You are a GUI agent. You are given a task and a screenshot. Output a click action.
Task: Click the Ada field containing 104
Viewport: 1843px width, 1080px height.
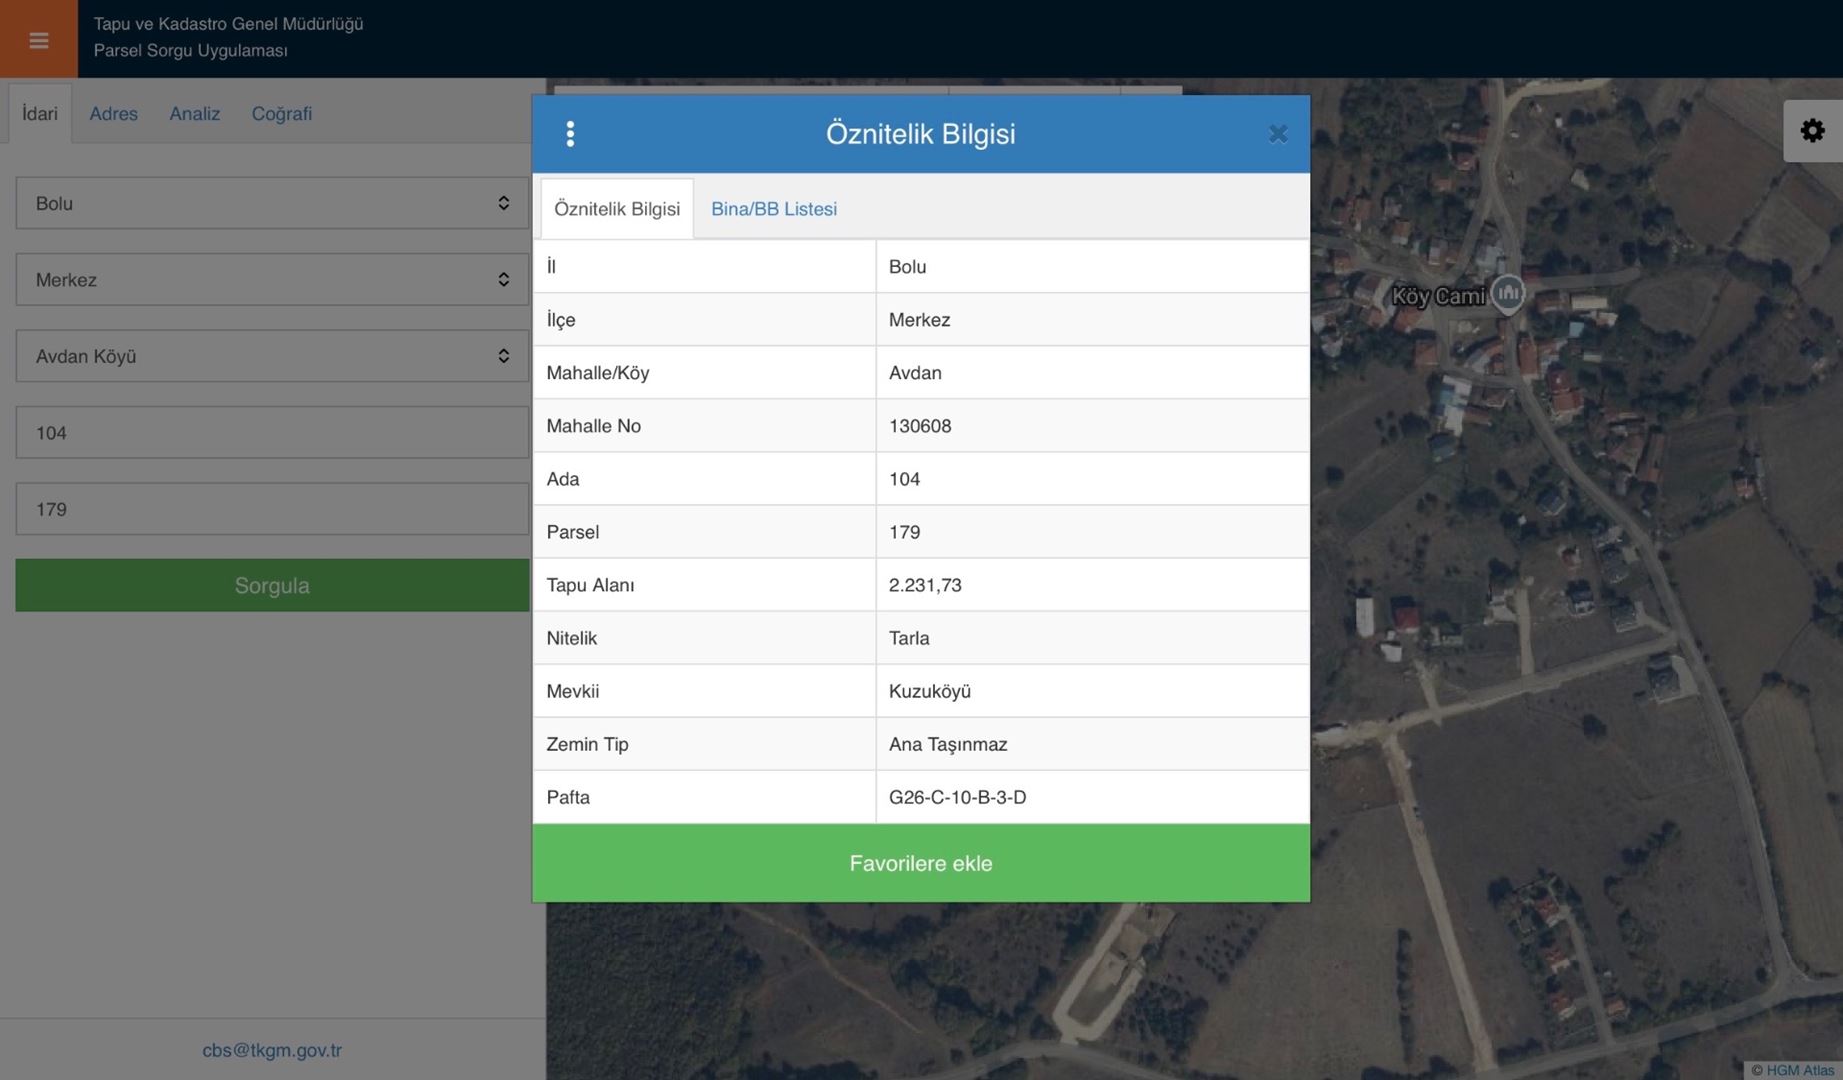pyautogui.click(x=272, y=433)
